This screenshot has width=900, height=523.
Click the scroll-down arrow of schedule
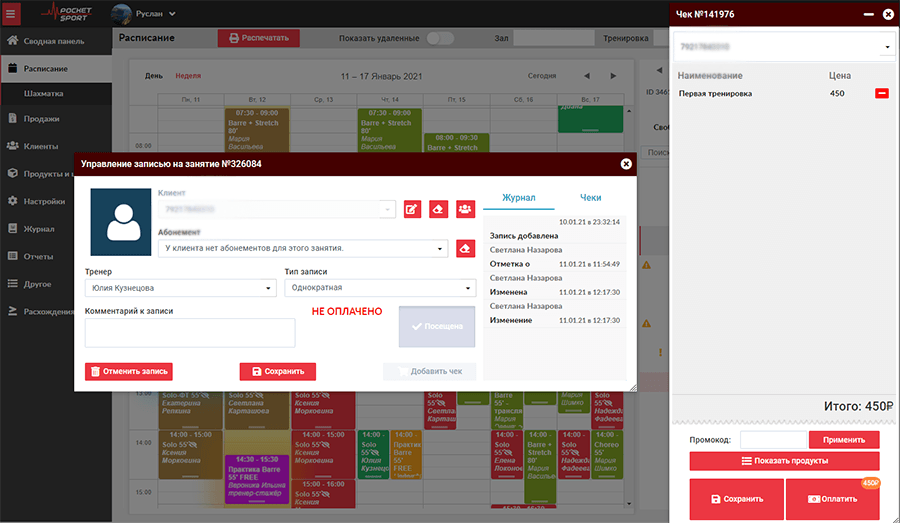(x=629, y=503)
